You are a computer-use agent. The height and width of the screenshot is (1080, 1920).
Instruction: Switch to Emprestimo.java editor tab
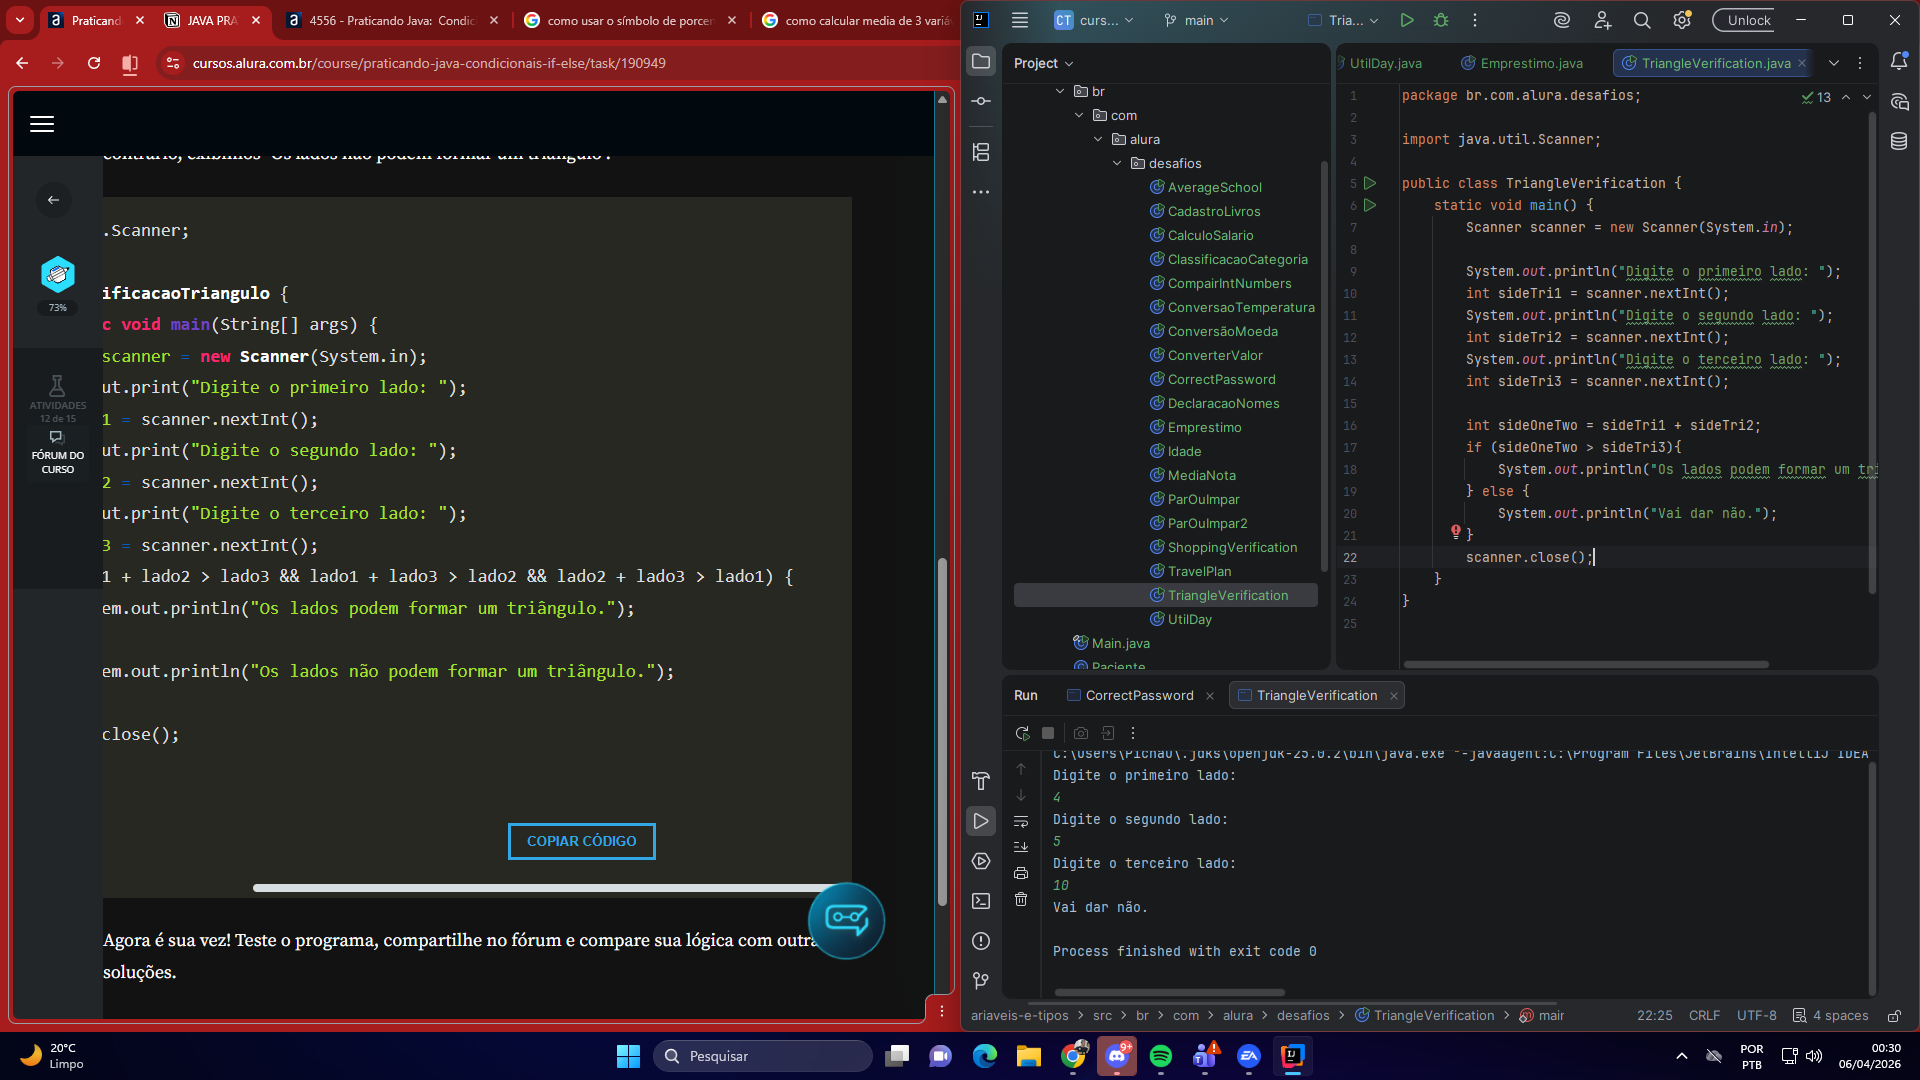(1531, 63)
